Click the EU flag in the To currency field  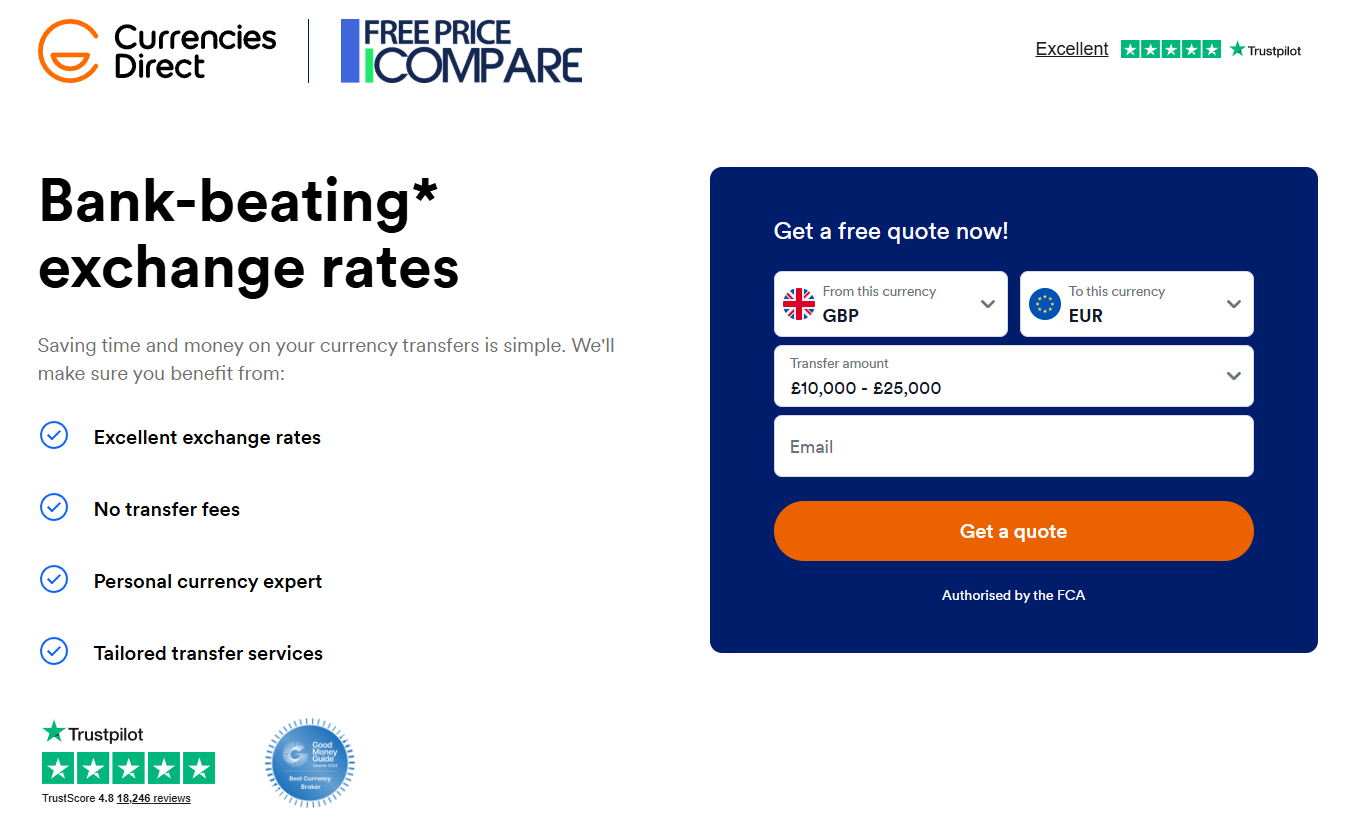point(1044,303)
